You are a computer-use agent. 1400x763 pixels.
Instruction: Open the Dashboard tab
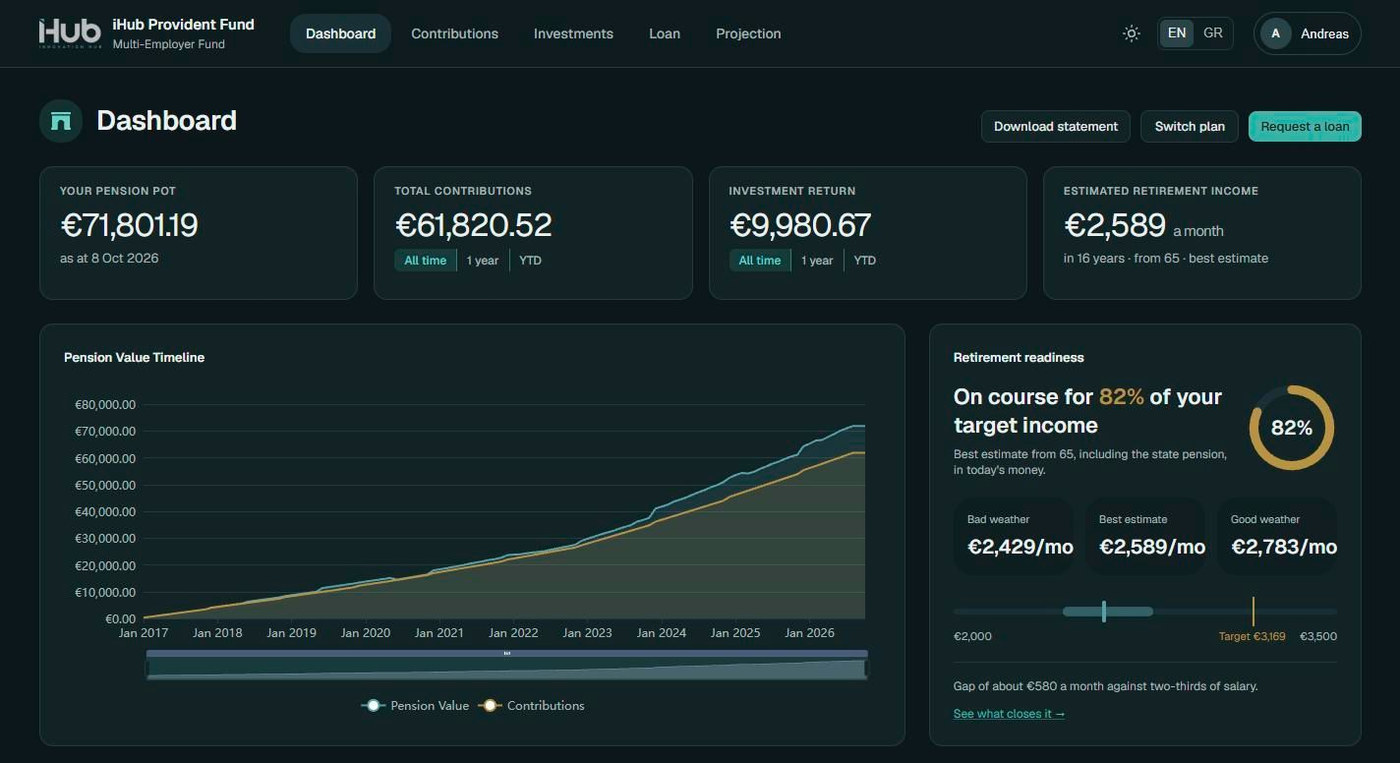[x=341, y=33]
